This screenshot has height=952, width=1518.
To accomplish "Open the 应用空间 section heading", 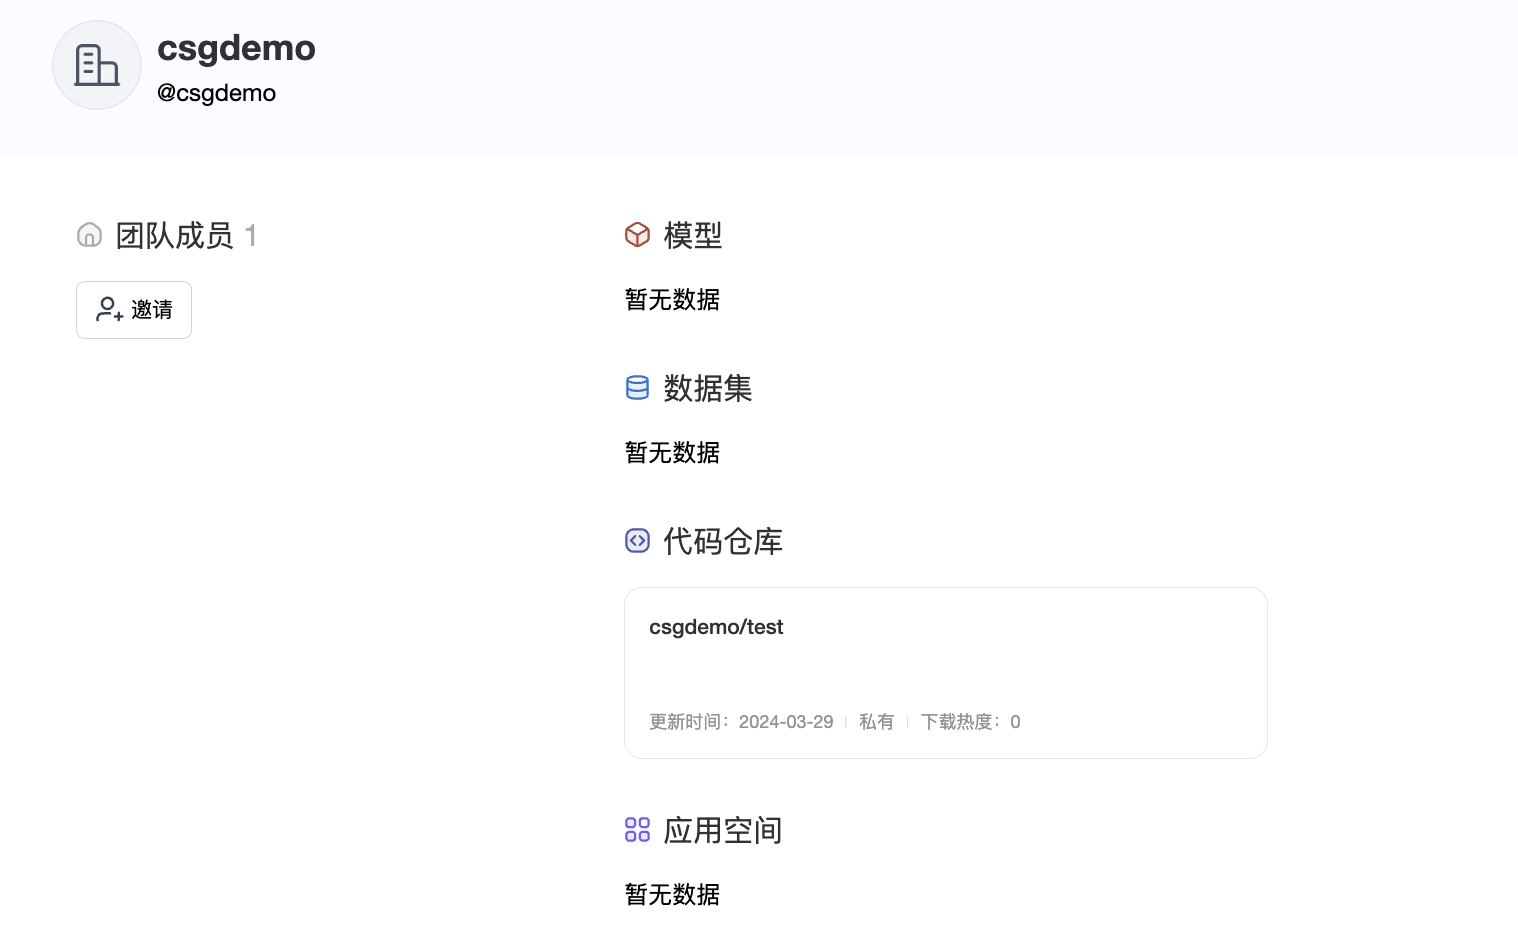I will [x=722, y=830].
